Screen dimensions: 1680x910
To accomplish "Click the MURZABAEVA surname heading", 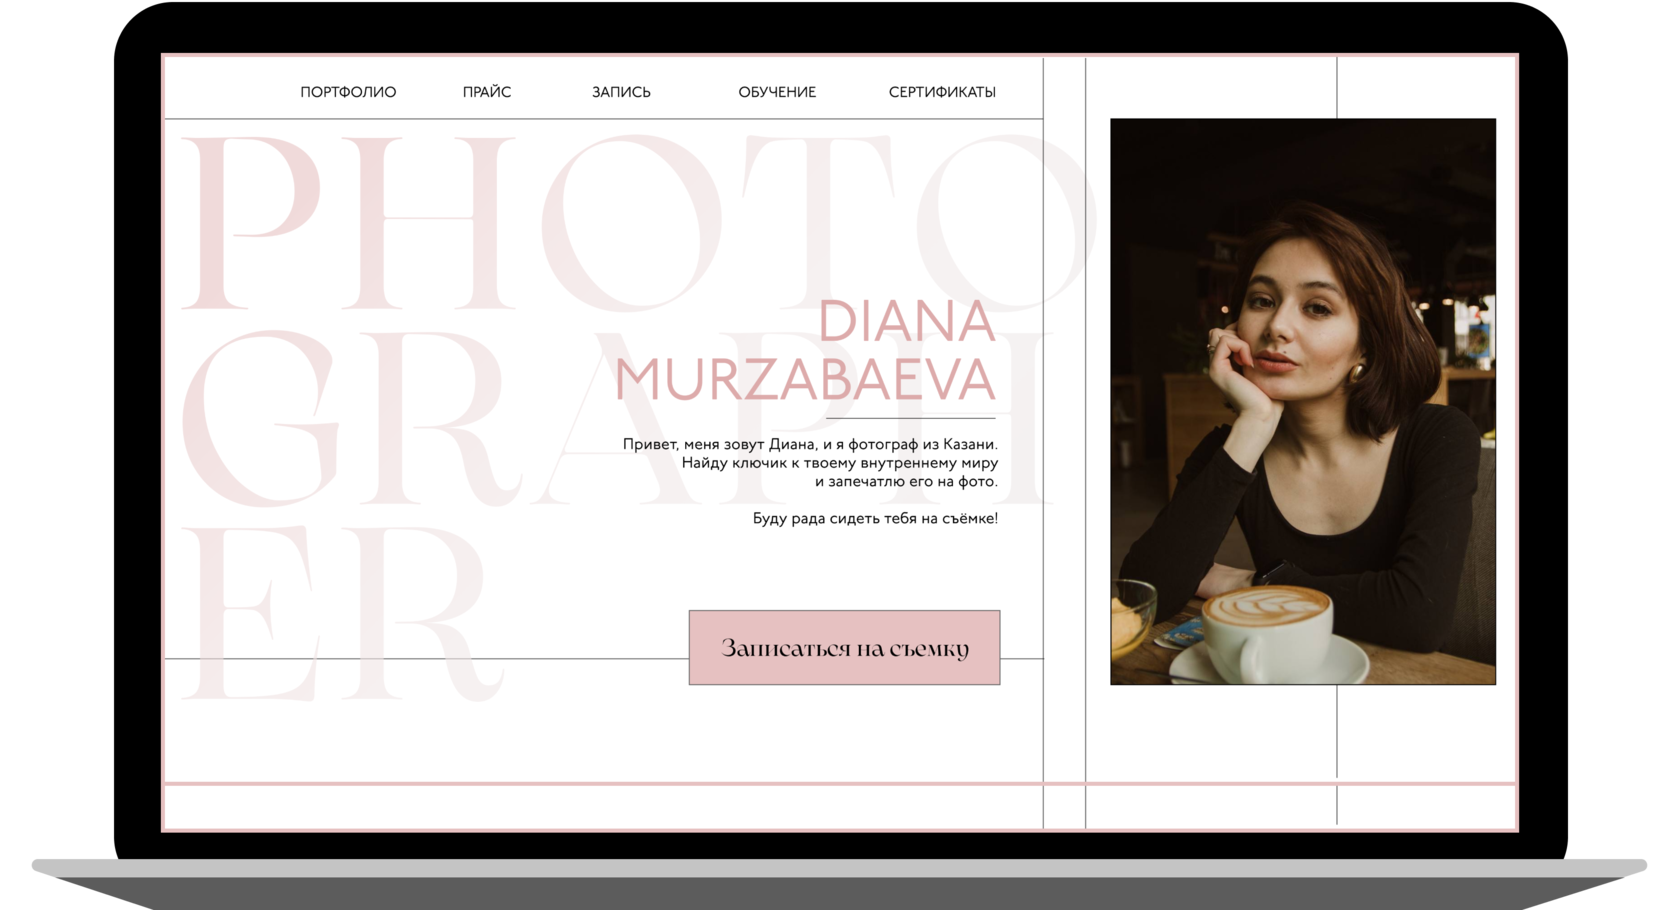I will pyautogui.click(x=805, y=381).
